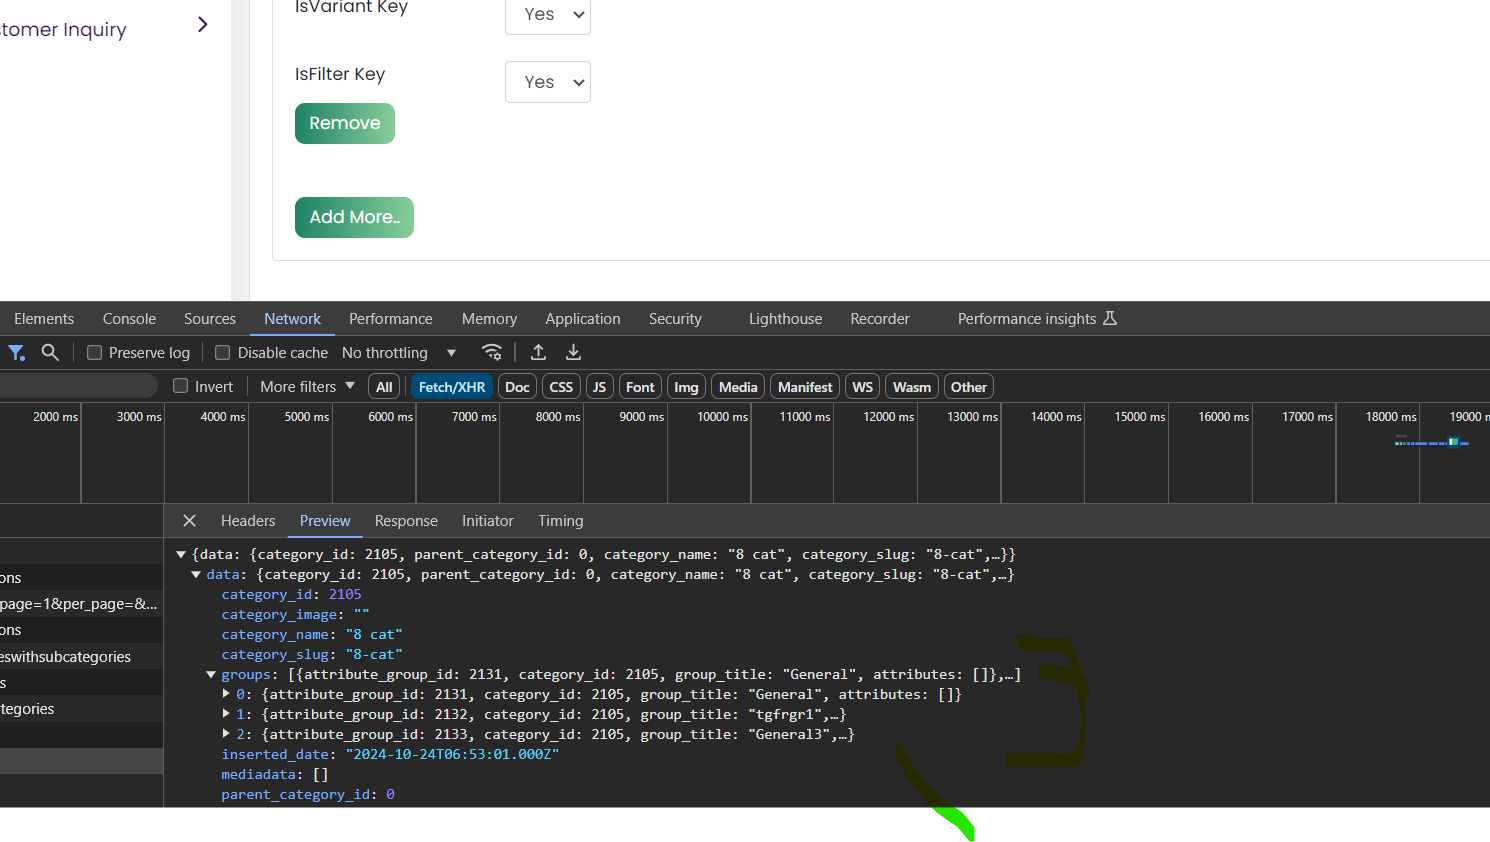The image size is (1490, 842).
Task: Filter requests by Font type
Action: coord(640,387)
